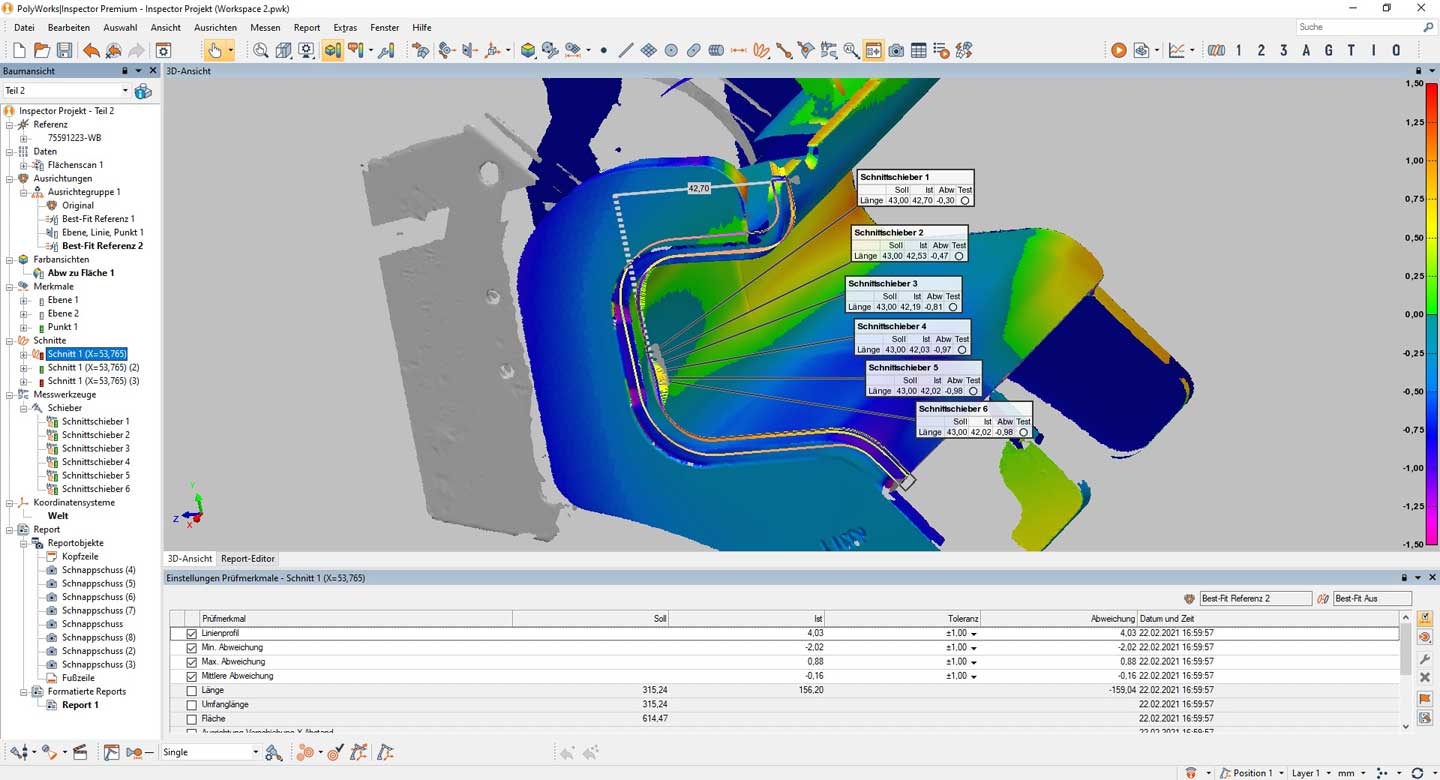This screenshot has height=780, width=1440.
Task: Open a project with the folder icon
Action: [42, 50]
